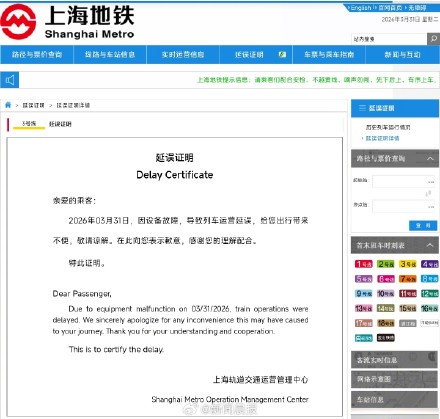Click the Shanghai Metro red logo
The height and width of the screenshot is (419, 440).
pyautogui.click(x=18, y=22)
